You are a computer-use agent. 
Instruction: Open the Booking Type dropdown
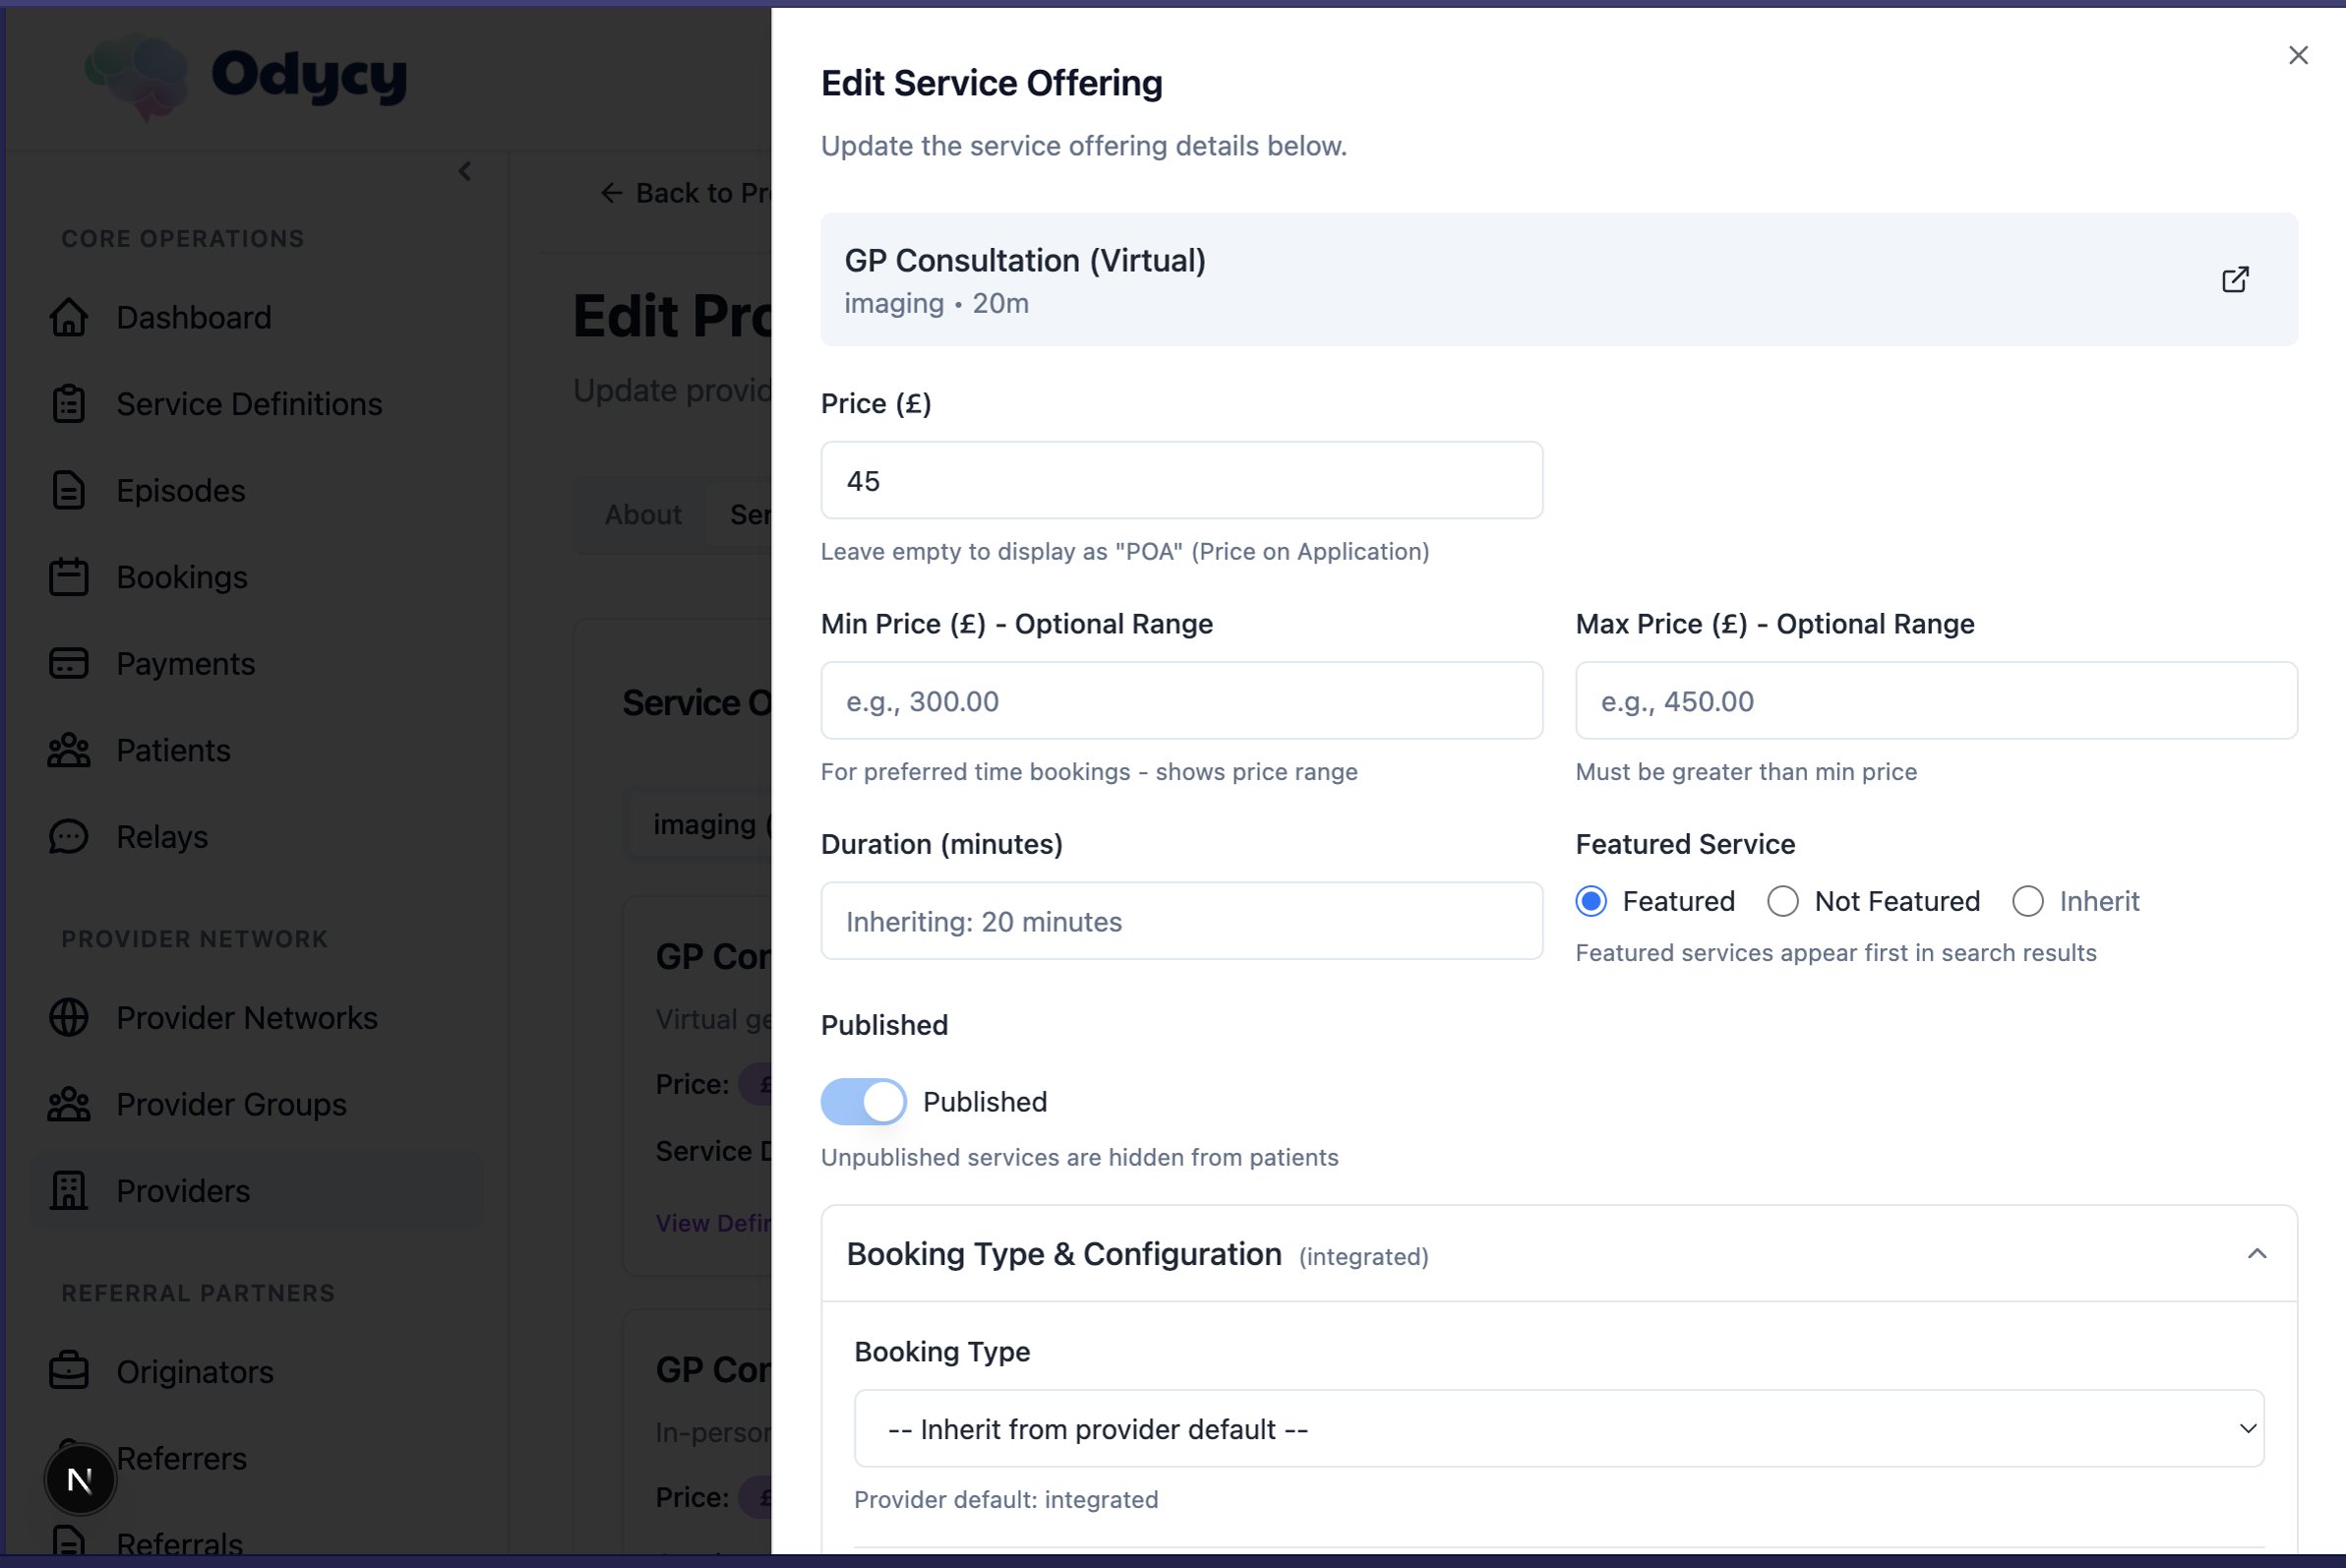[1558, 1428]
